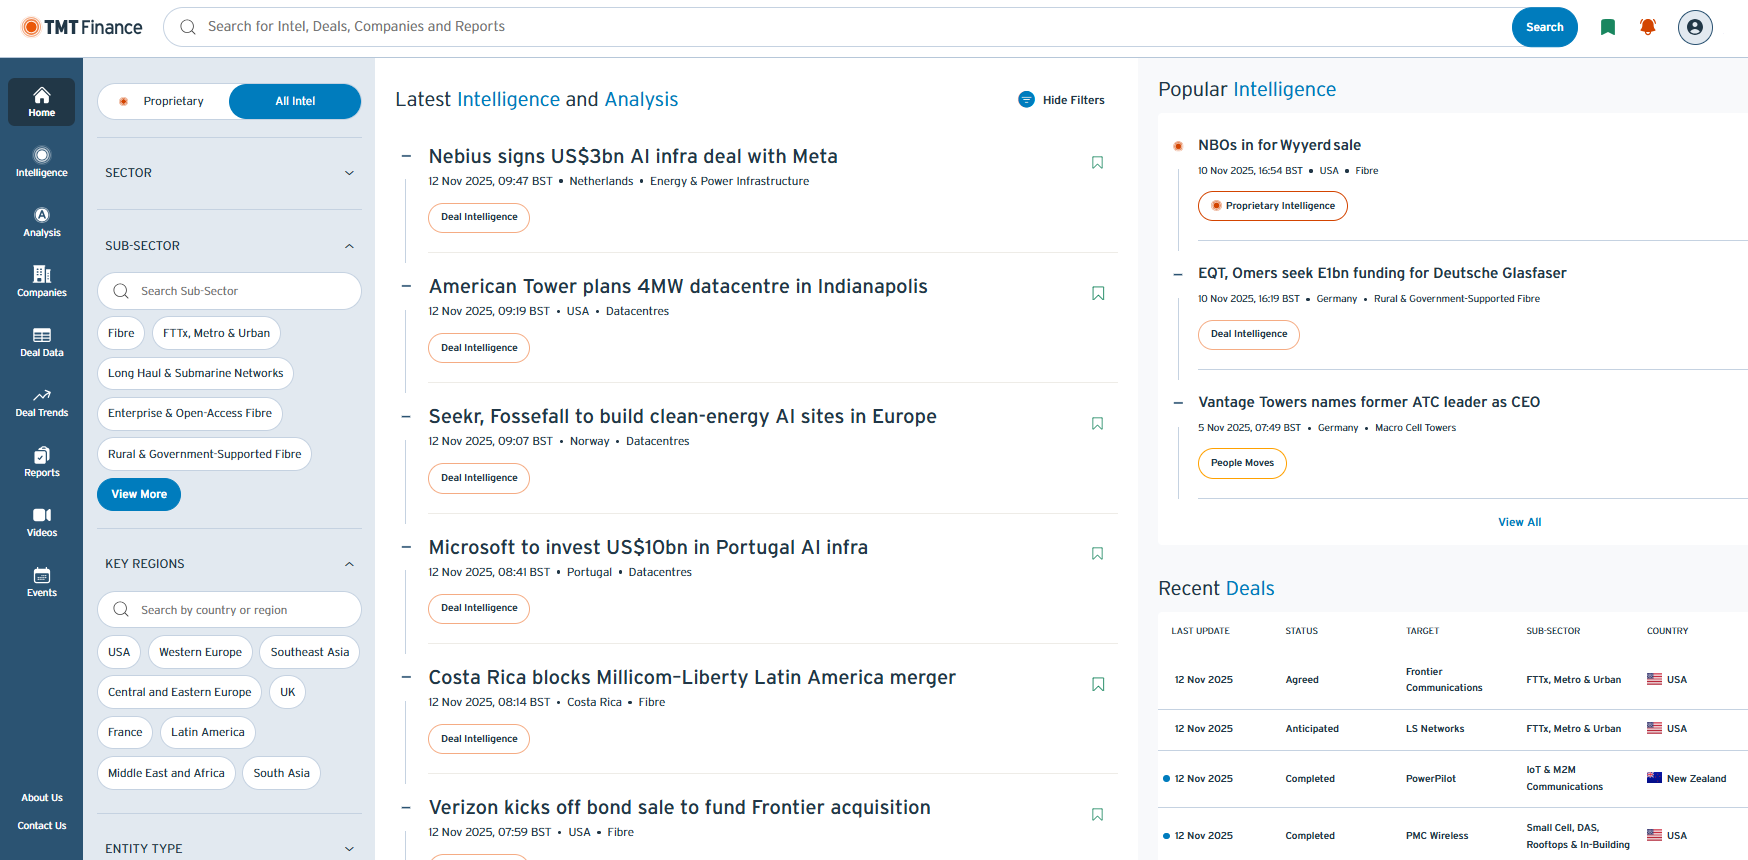1748x860 pixels.
Task: Expand the SECTOR filter section
Action: coord(349,173)
